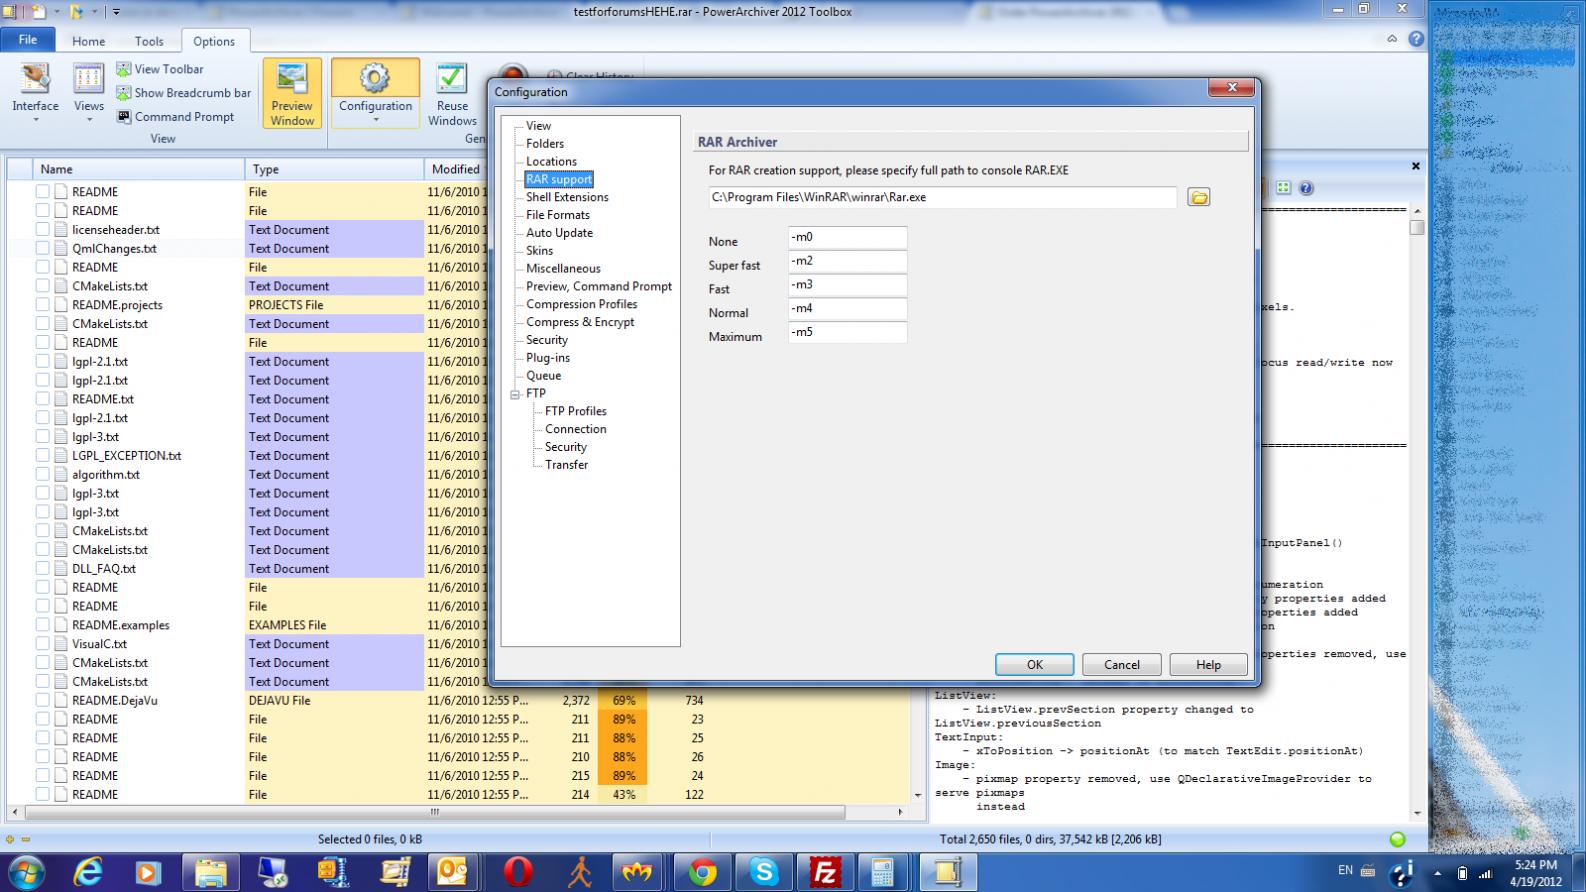Open the File menu

(28, 40)
